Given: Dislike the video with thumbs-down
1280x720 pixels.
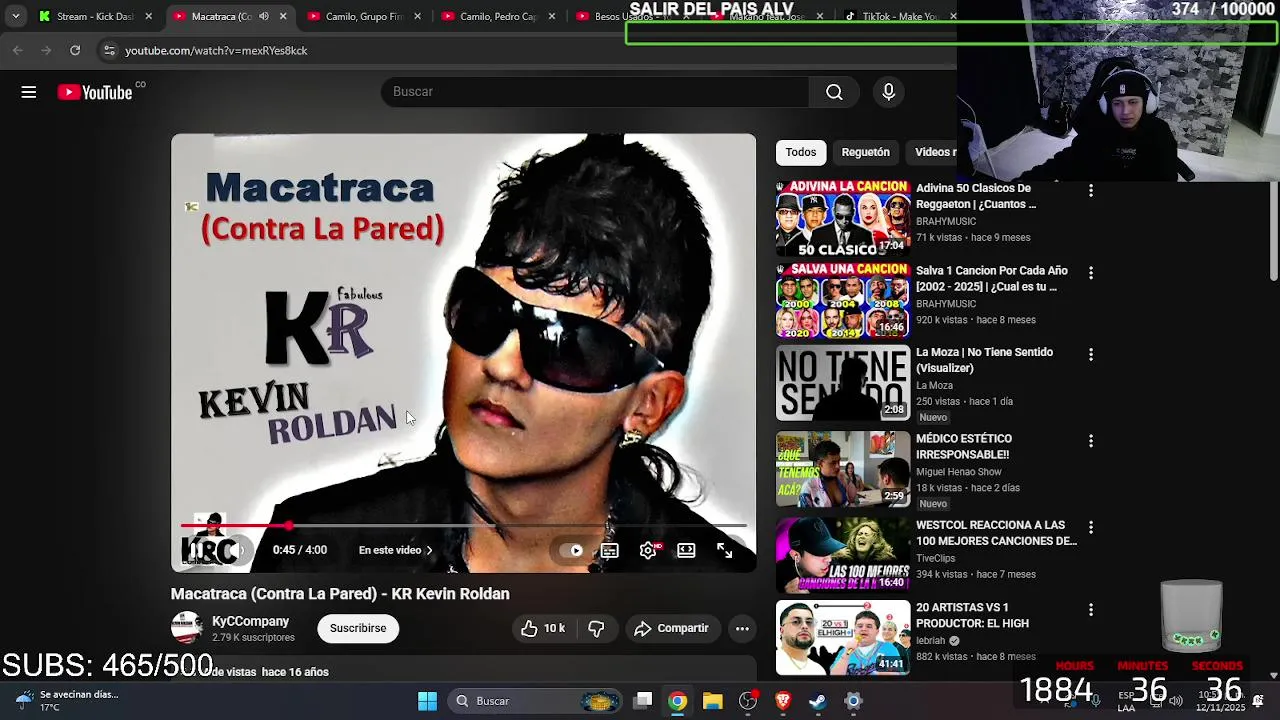Looking at the screenshot, I should pos(597,628).
